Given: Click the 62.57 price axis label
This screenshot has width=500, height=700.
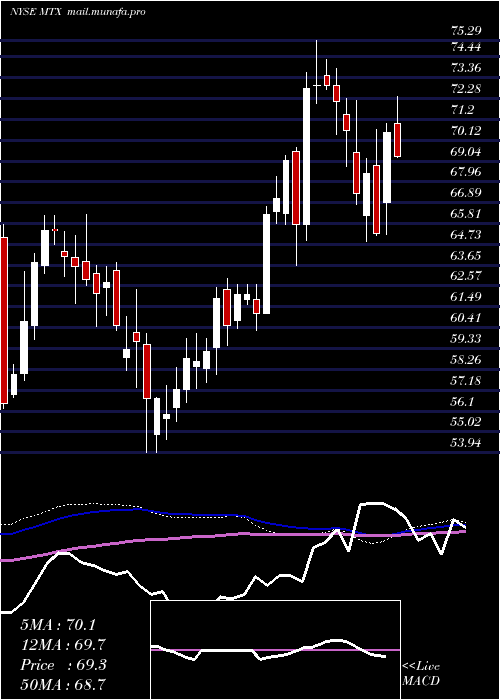Looking at the screenshot, I should pos(466,276).
